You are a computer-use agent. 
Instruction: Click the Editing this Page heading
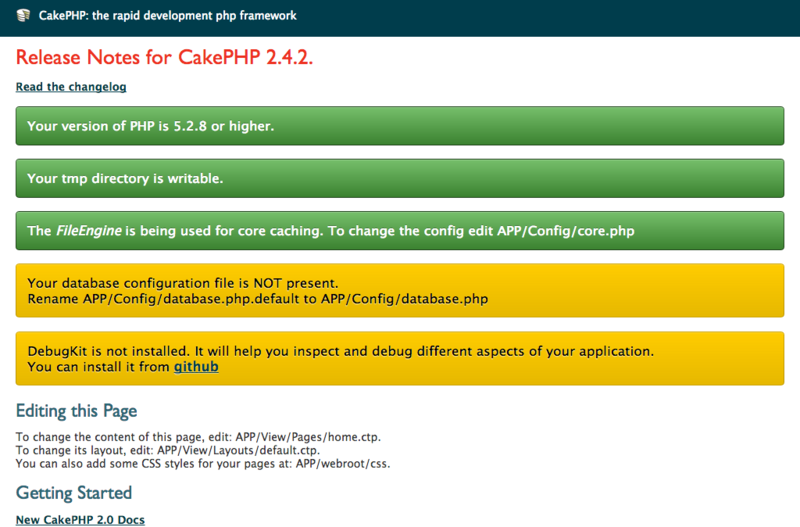point(77,411)
